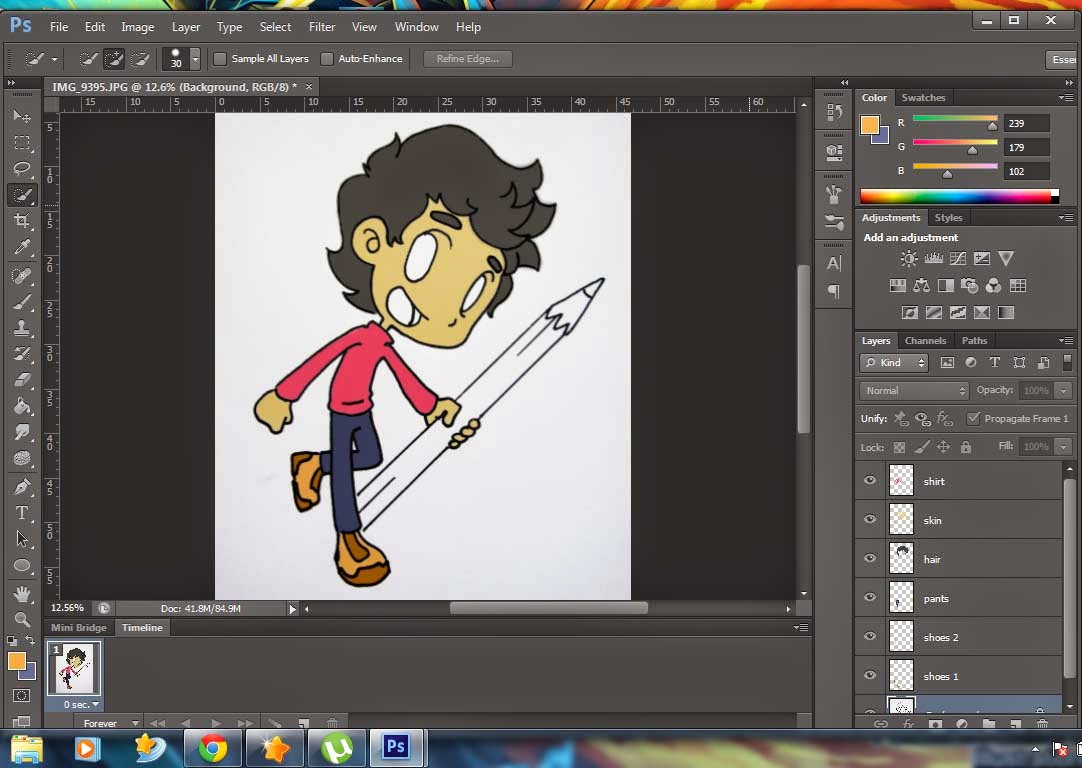1082x768 pixels.
Task: Open the Opacity slider dropdown
Action: tap(1063, 391)
